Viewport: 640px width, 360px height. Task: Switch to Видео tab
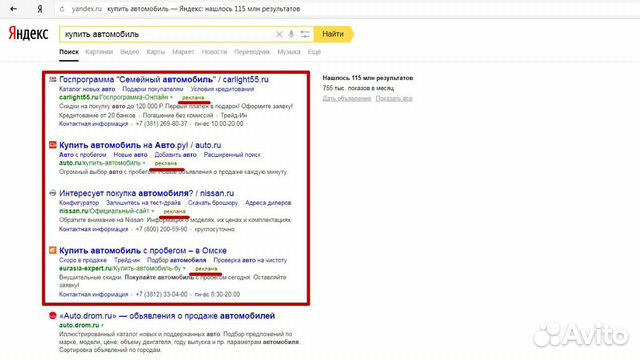pos(130,52)
